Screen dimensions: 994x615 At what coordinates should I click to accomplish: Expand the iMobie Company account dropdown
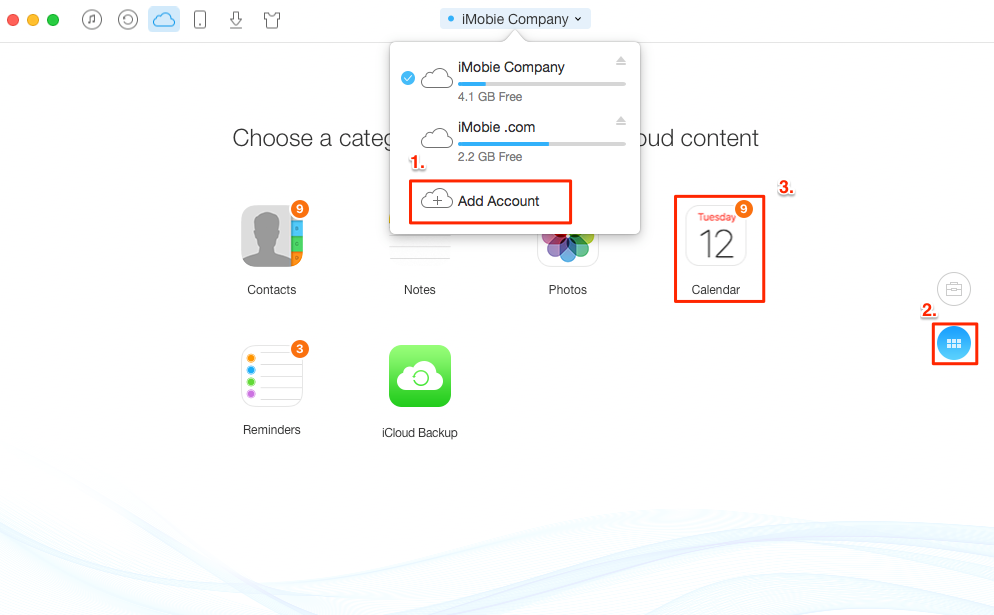coord(515,19)
